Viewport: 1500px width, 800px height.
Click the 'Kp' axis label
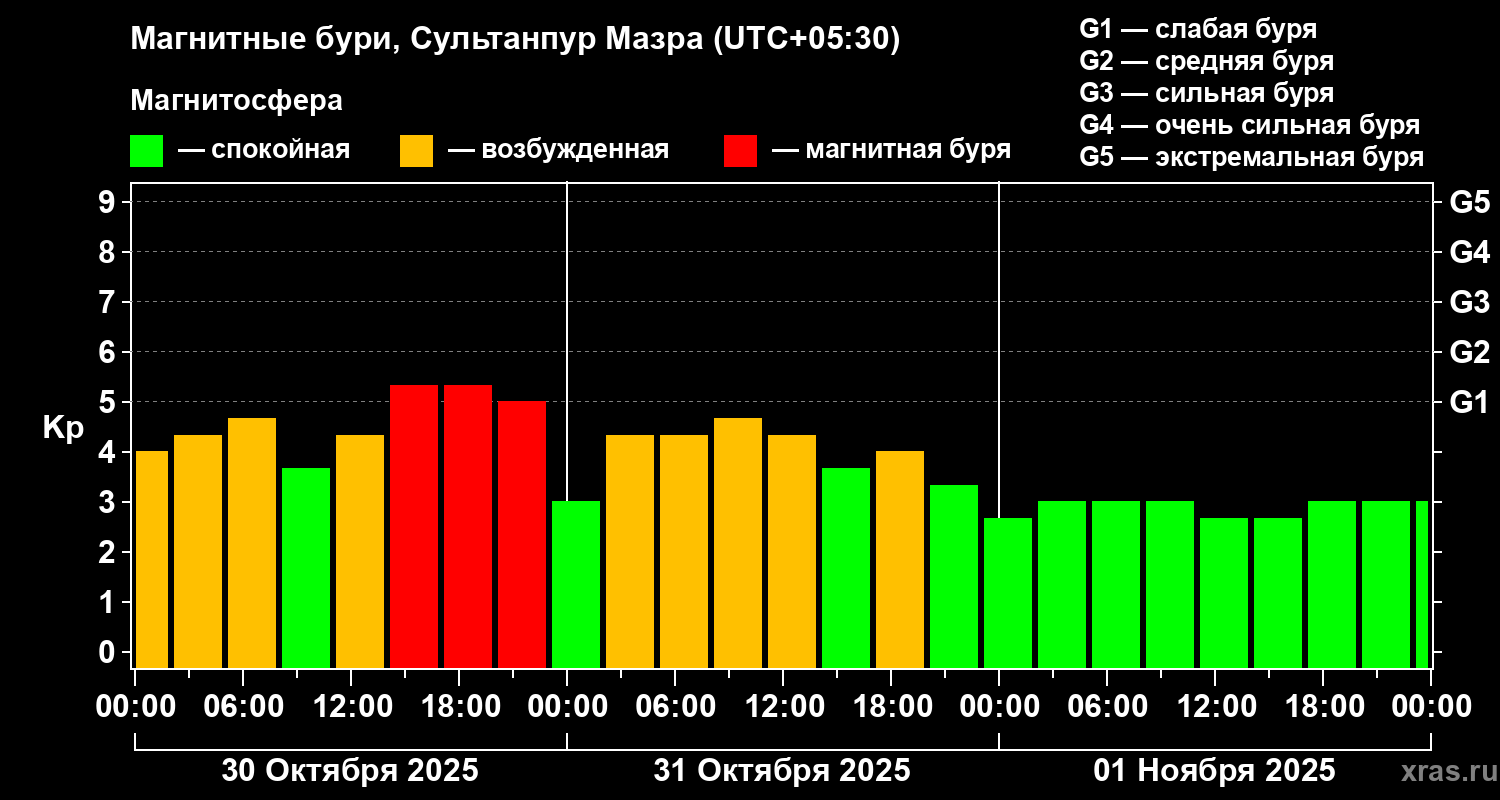click(63, 428)
